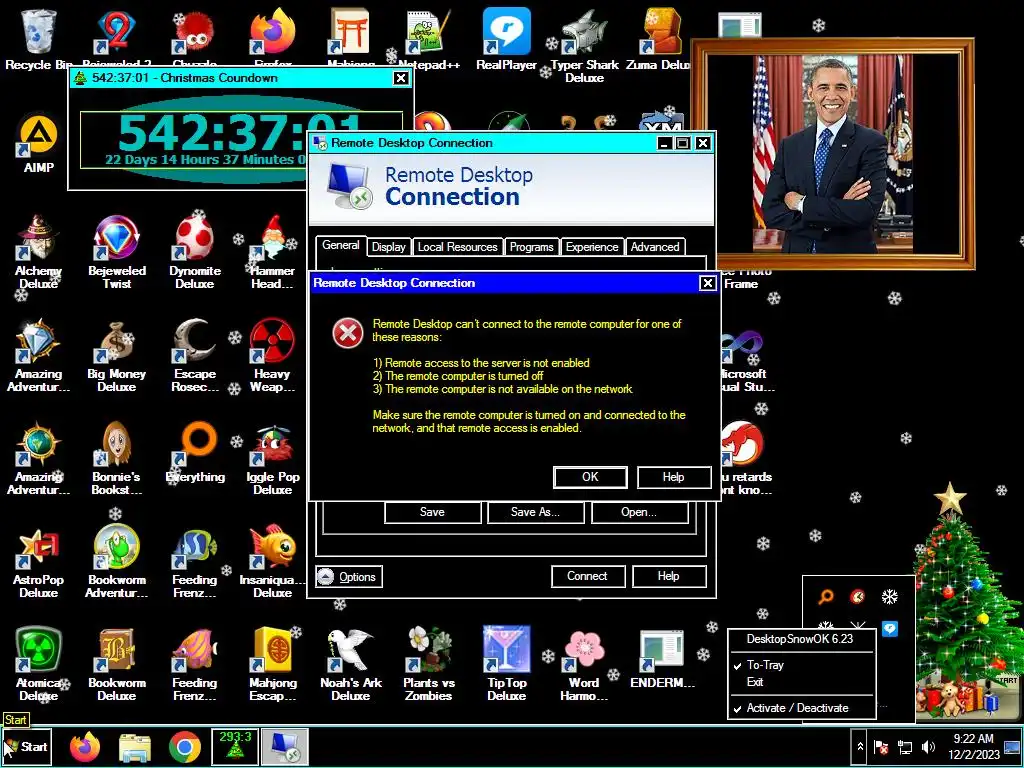1024x768 pixels.
Task: Open Word Harmony flower shortcut
Action: tap(584, 664)
